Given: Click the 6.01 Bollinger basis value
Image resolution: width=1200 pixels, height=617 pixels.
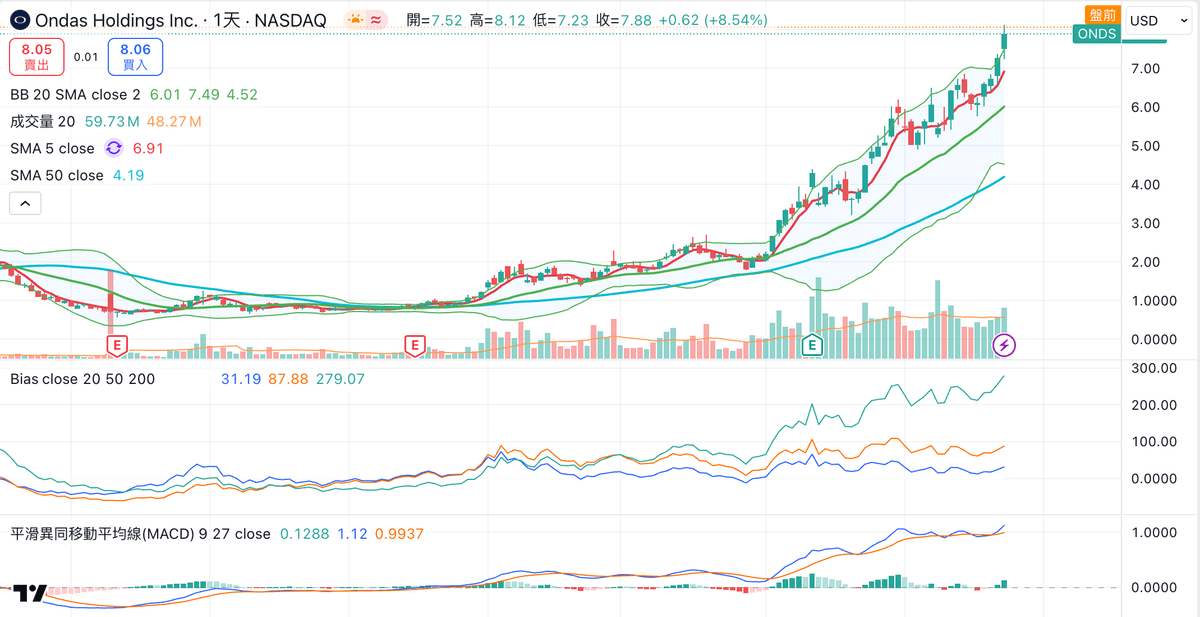Looking at the screenshot, I should point(165,95).
